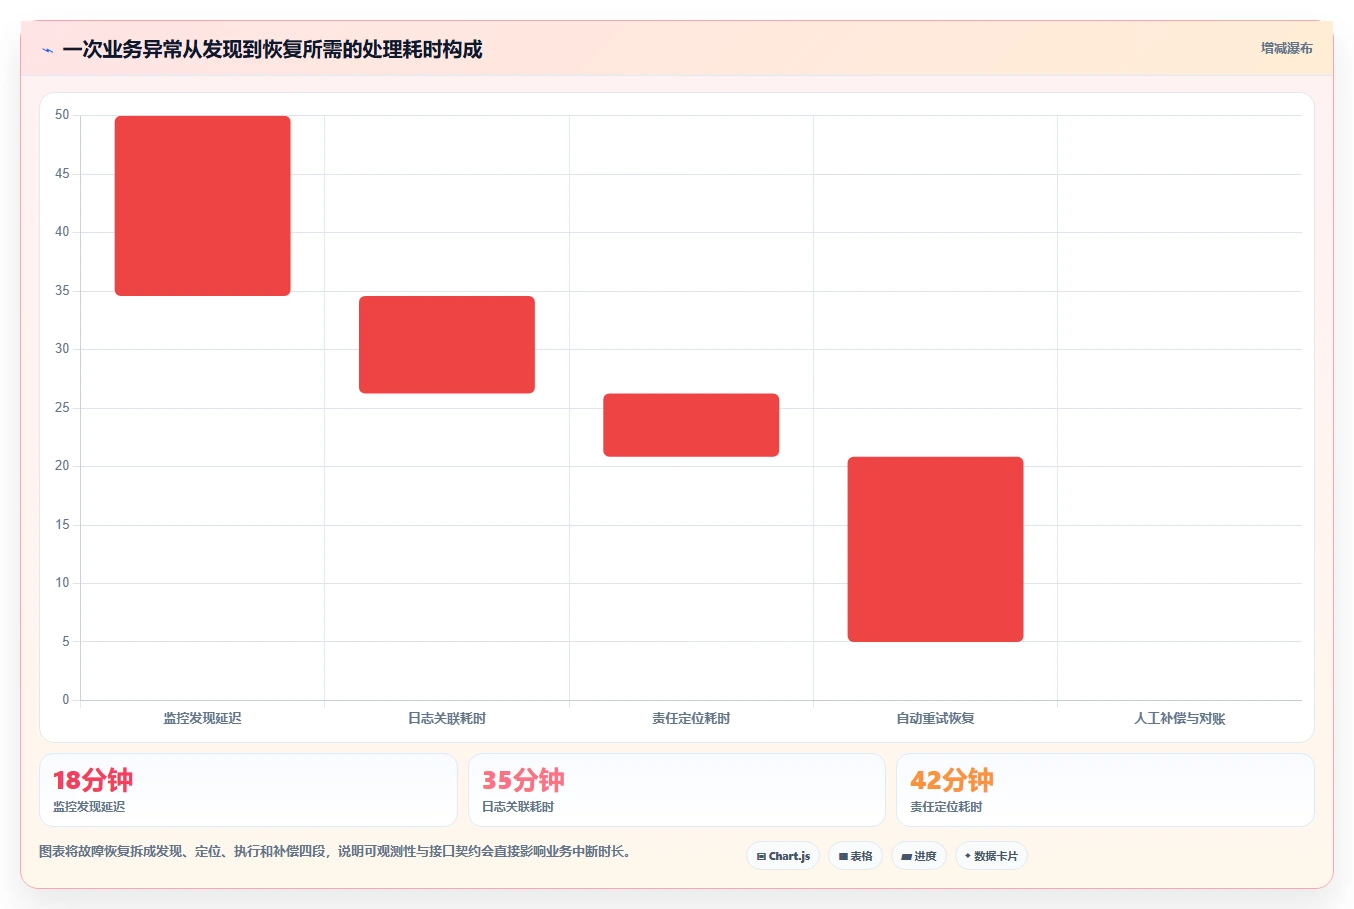1354x909 pixels.
Task: Click the x-axis label 监控发现延迟
Action: point(203,718)
